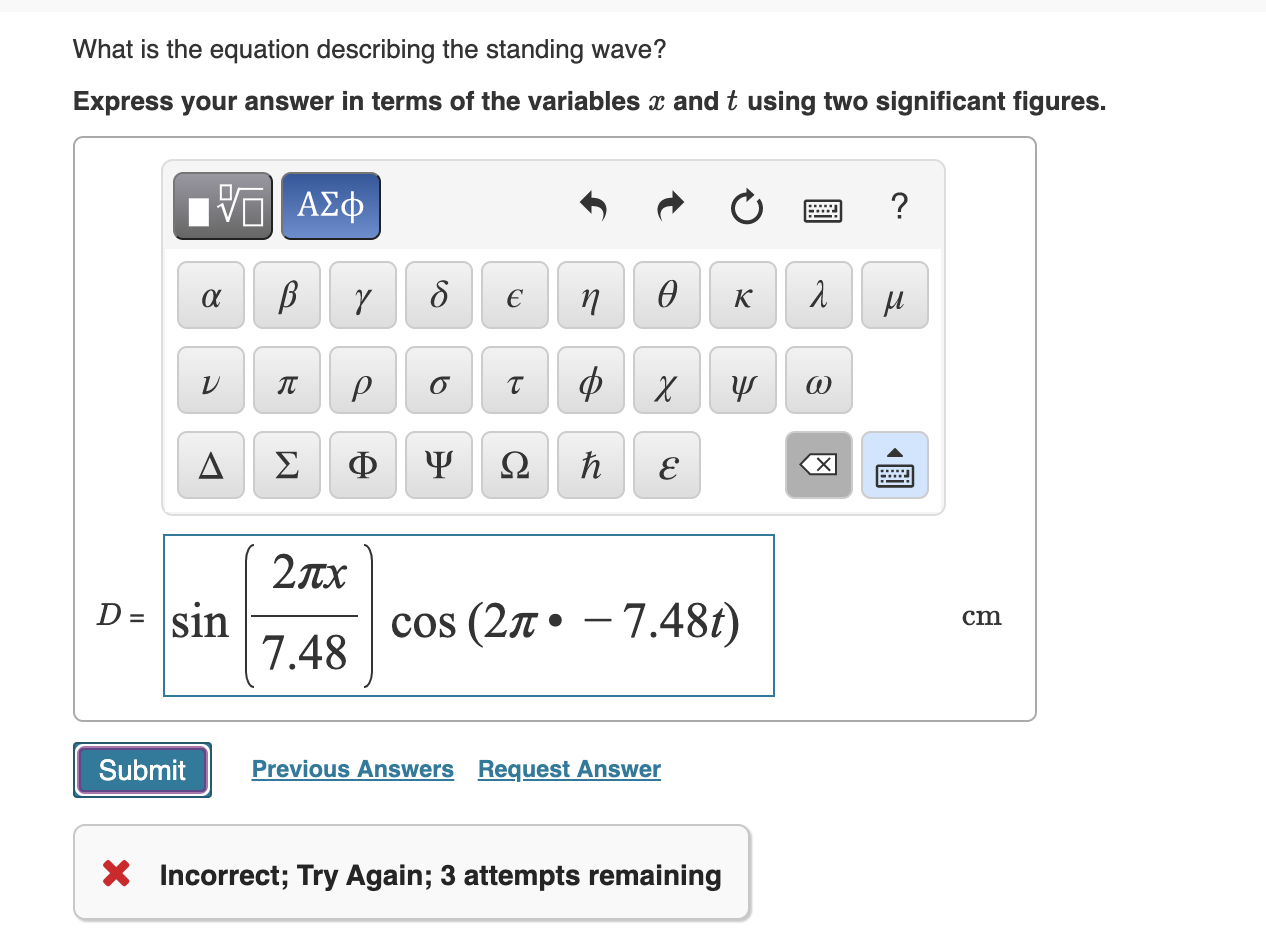Insert the θ symbol from the keypad
Screen dimensions: 1266x934
click(666, 295)
